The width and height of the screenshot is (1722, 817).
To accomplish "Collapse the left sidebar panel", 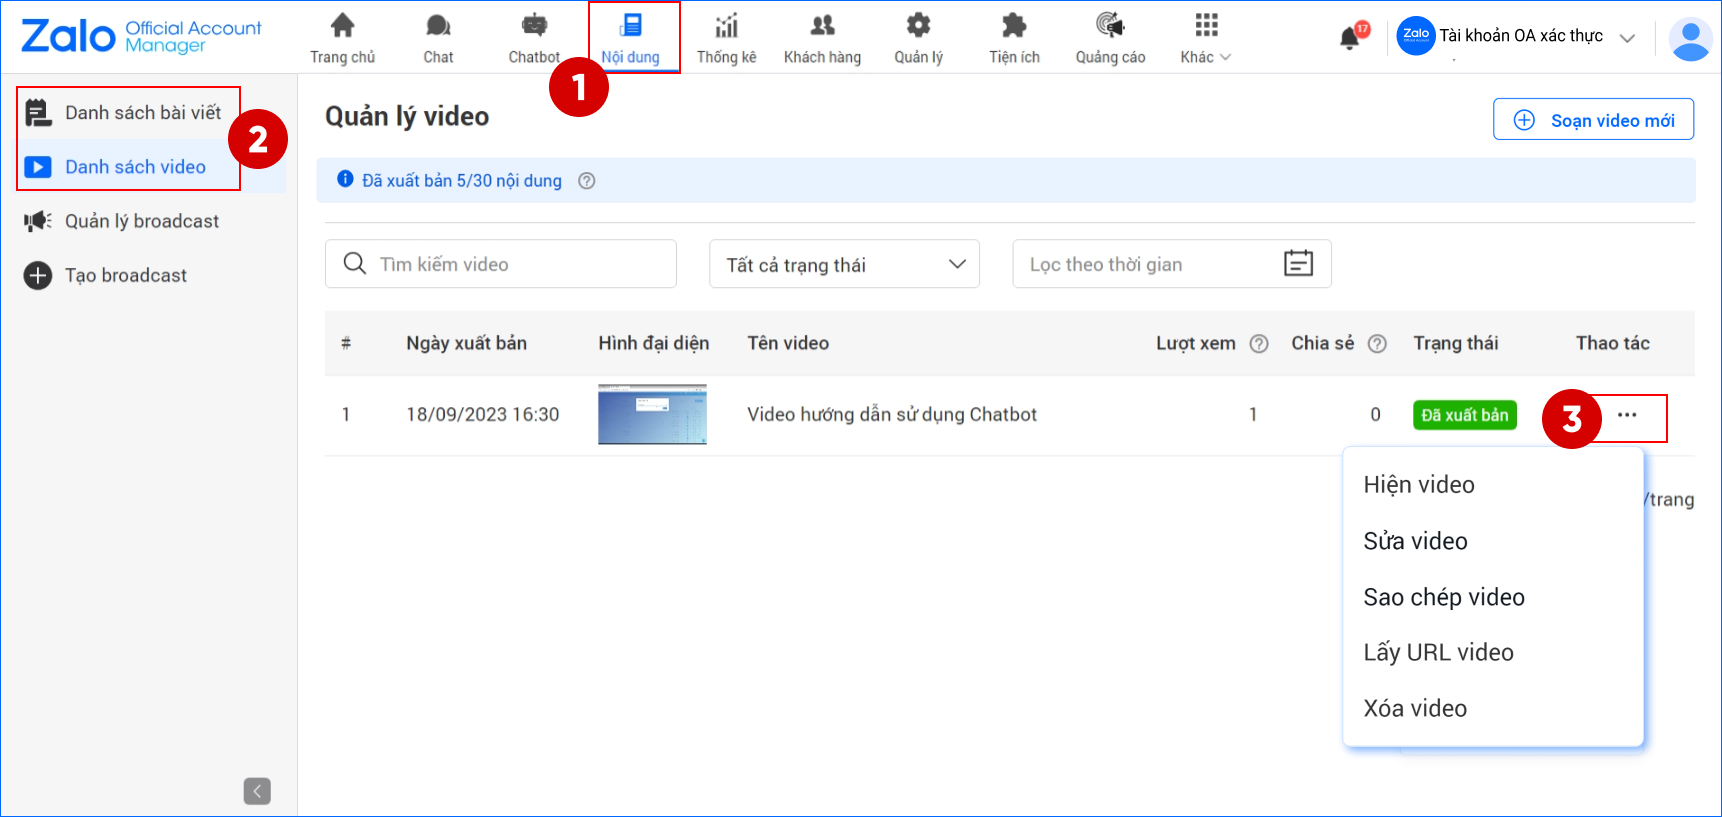I will [x=257, y=791].
